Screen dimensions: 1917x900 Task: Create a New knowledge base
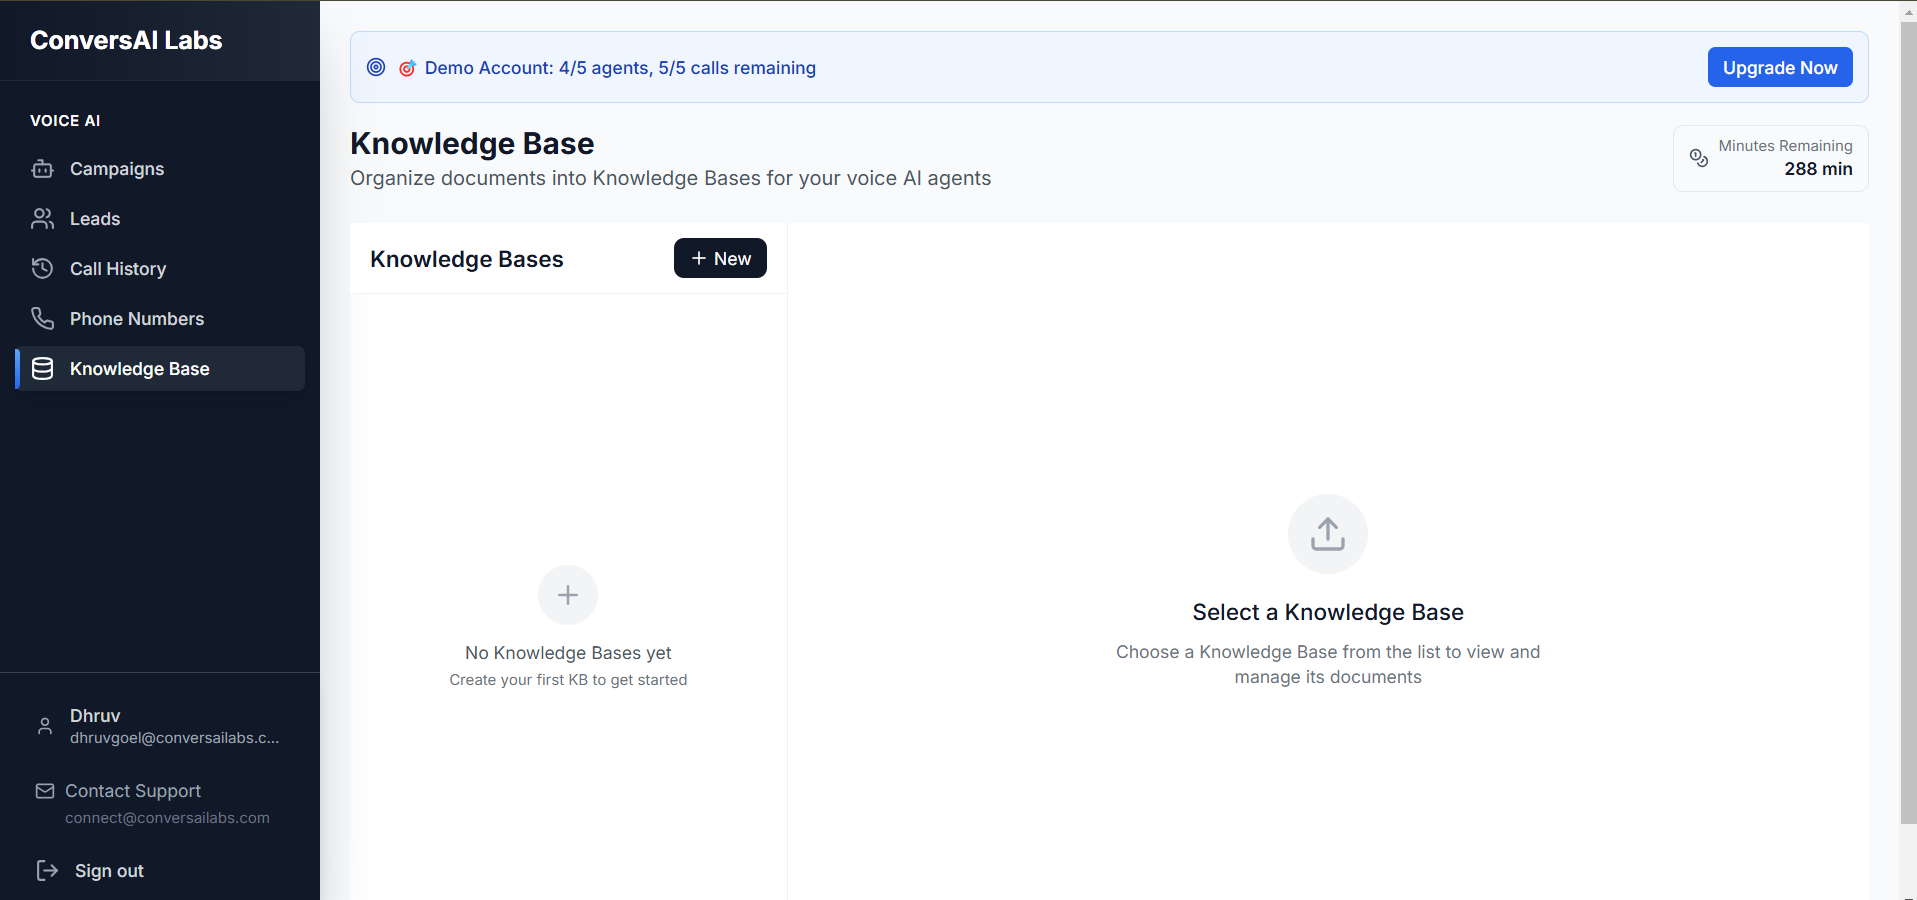tap(720, 258)
